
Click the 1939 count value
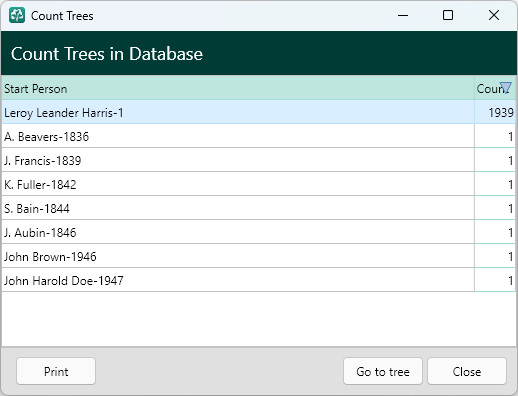pos(501,112)
